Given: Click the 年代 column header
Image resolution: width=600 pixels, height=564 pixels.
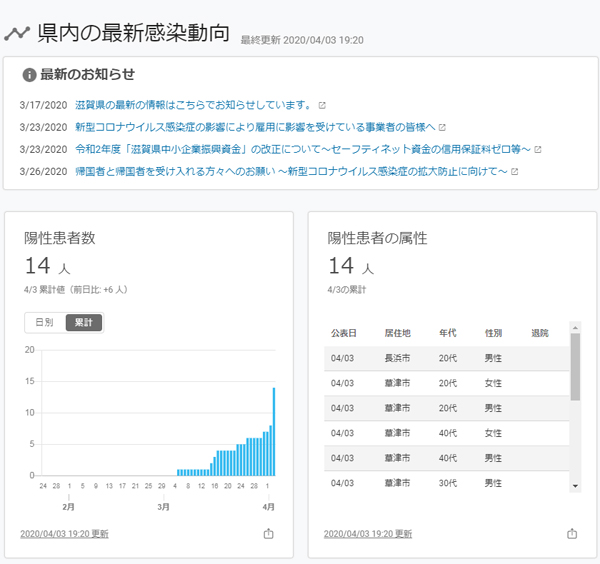Looking at the screenshot, I should coord(447,333).
